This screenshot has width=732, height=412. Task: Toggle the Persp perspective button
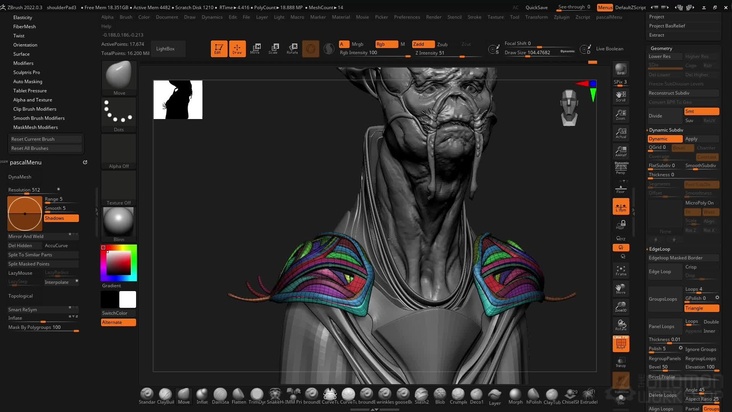pos(620,169)
